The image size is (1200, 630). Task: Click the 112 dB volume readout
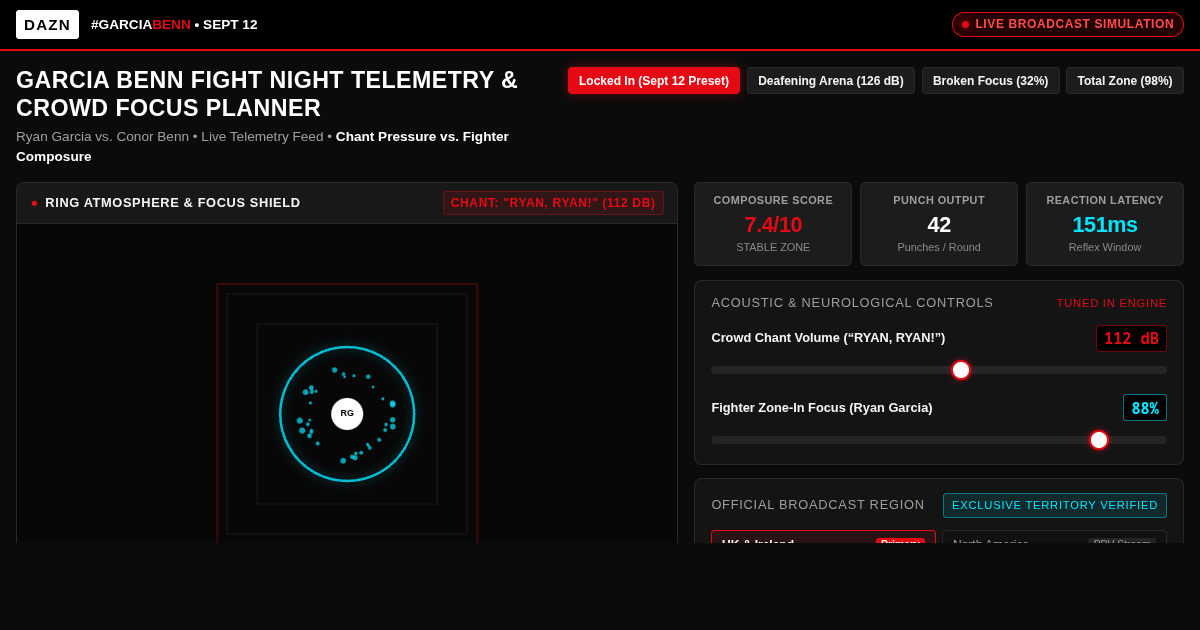click(x=1131, y=338)
